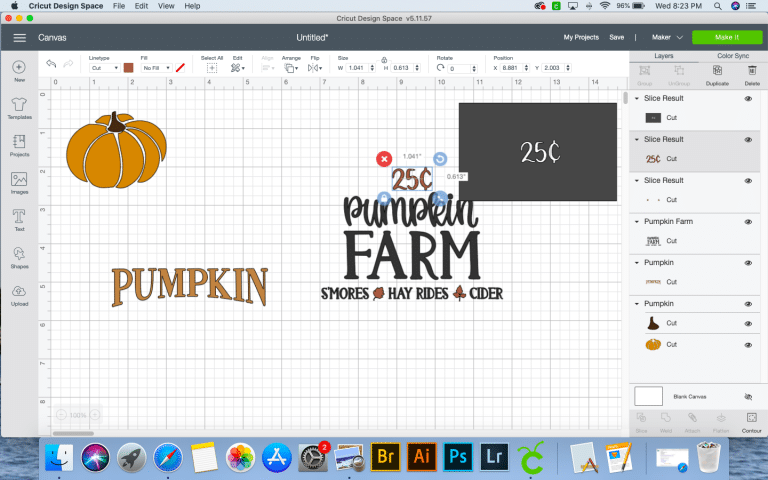768x480 pixels.
Task: Hide the first Slice Result layer
Action: [748, 98]
